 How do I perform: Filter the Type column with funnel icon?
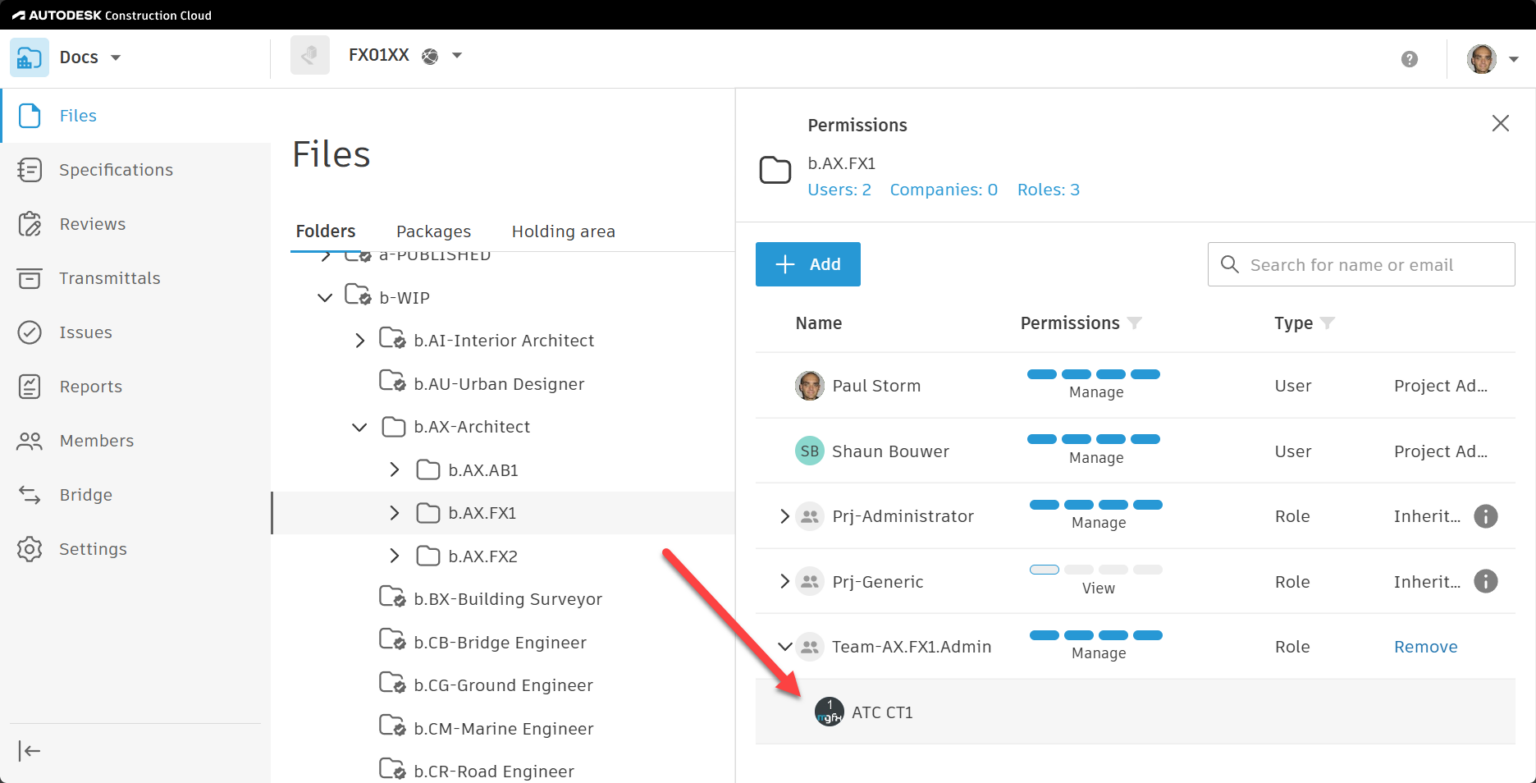pos(1327,323)
